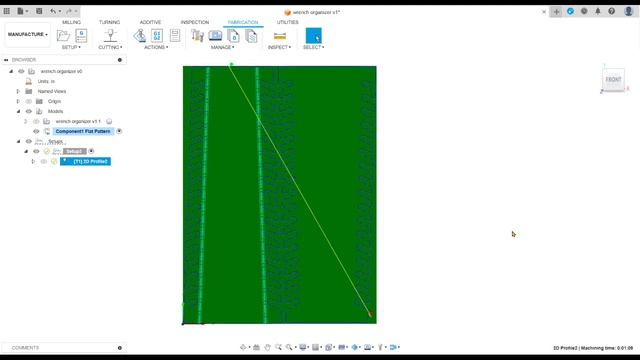Click the Zoom window icon
640x360 pixels.
[x=278, y=347]
